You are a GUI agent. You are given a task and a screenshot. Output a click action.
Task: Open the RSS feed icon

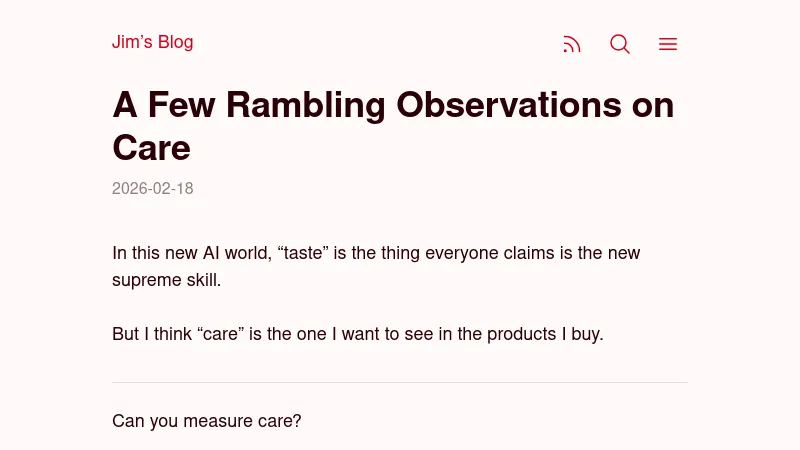[572, 44]
